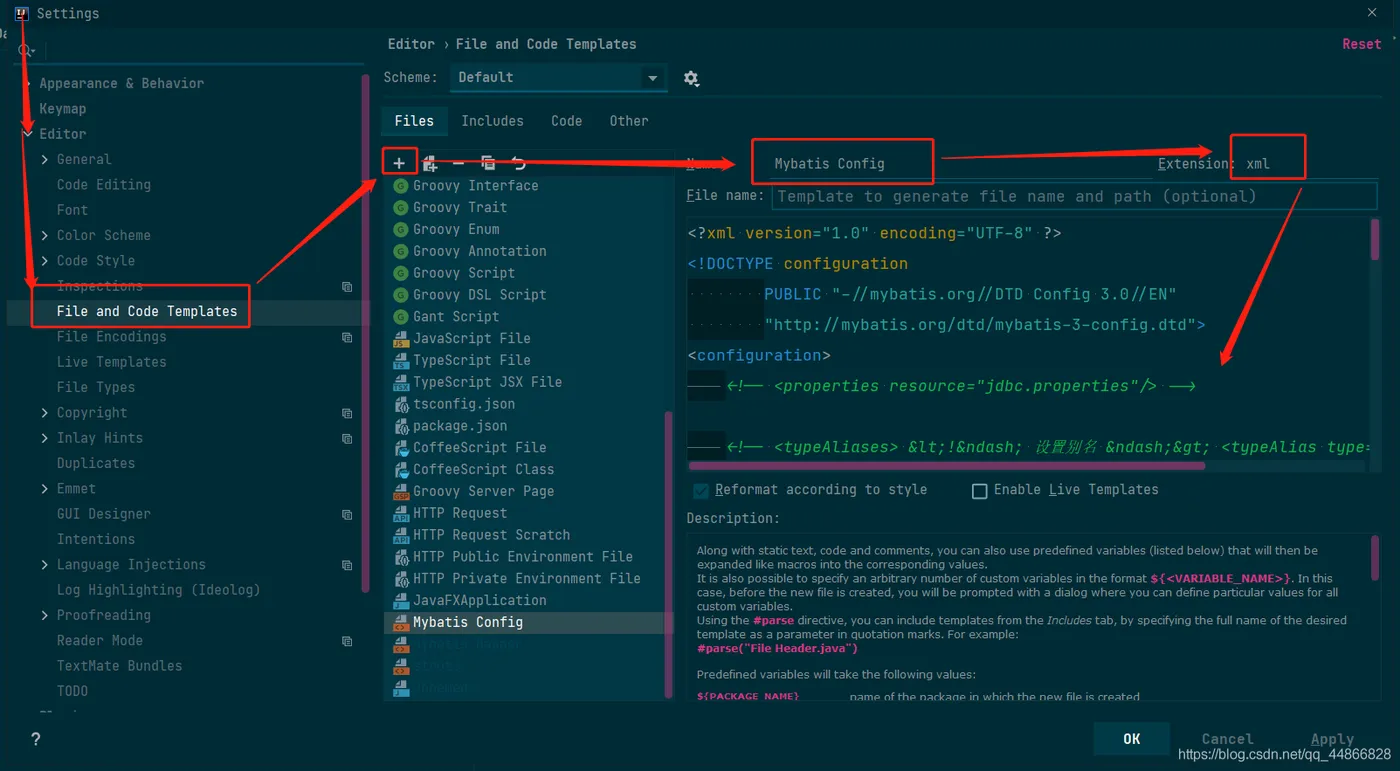Image resolution: width=1400 pixels, height=771 pixels.
Task: Expand the Language Injections node
Action: point(45,565)
